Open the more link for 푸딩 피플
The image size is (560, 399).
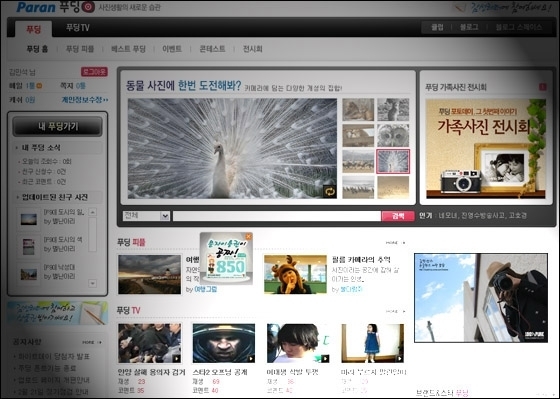pyautogui.click(x=395, y=243)
